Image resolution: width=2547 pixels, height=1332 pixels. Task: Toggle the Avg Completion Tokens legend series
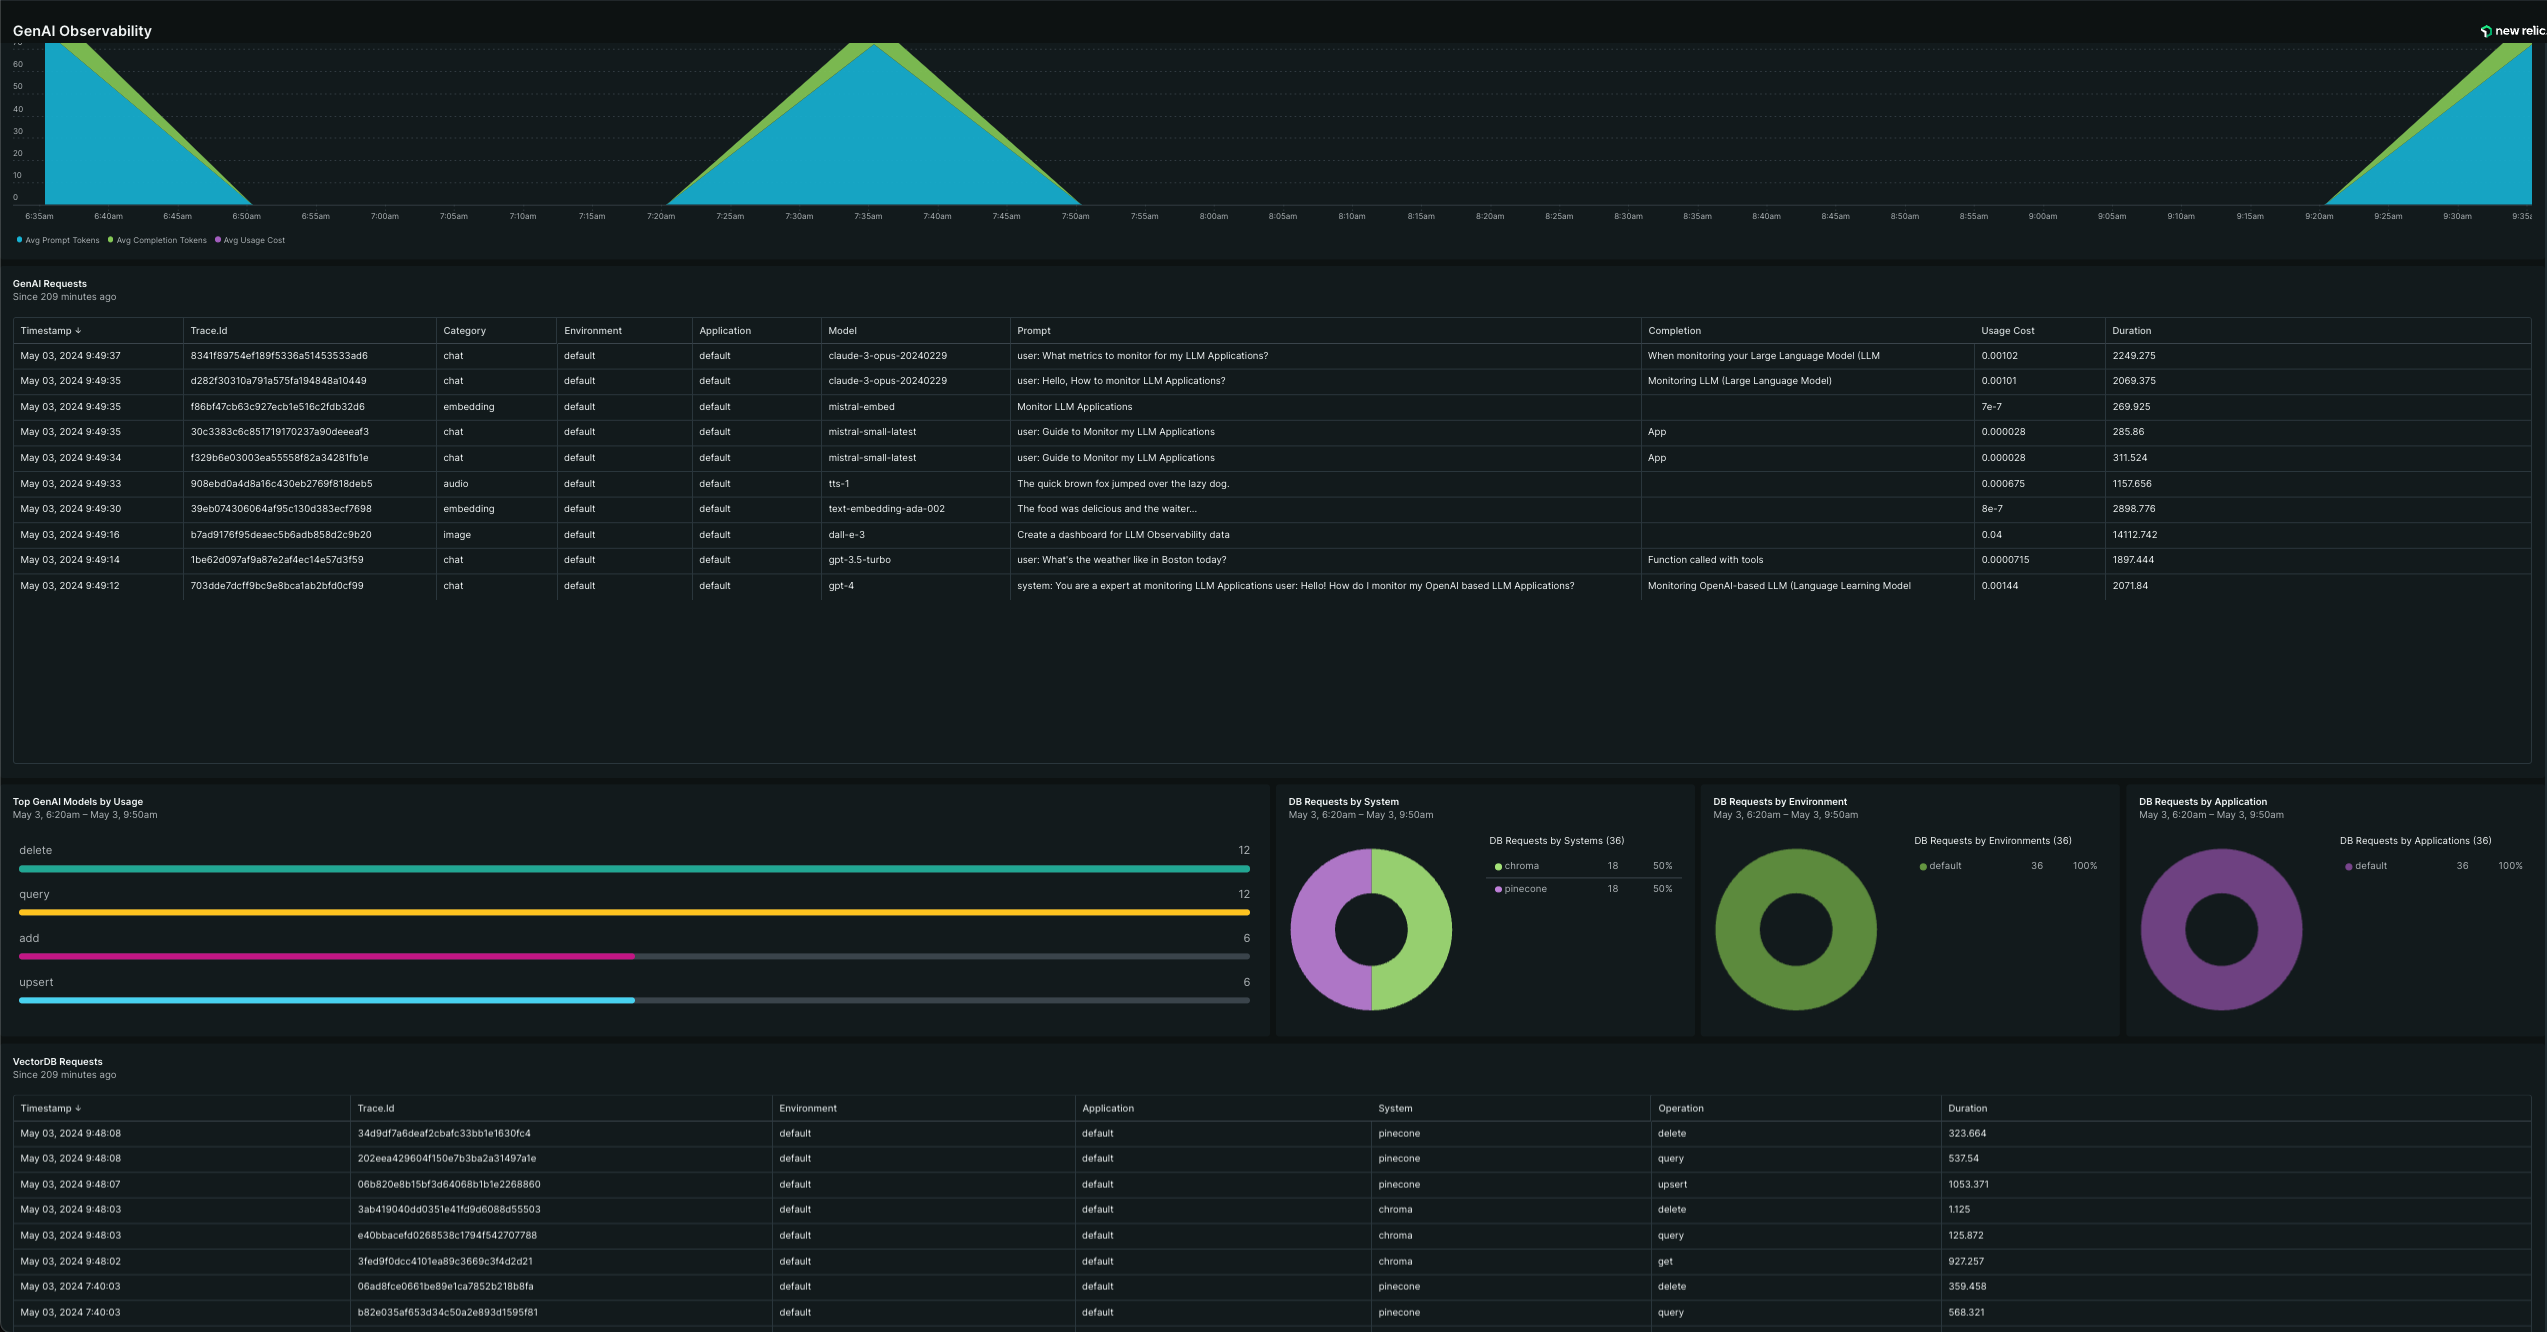pos(157,240)
